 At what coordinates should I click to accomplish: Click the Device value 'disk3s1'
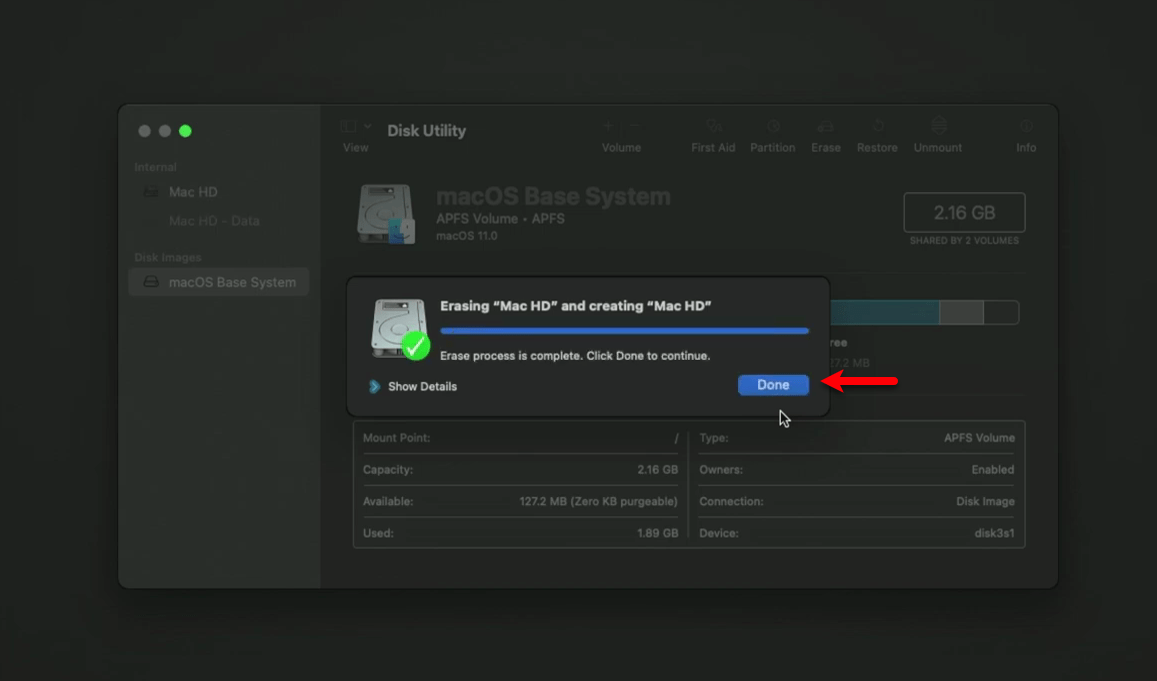994,533
